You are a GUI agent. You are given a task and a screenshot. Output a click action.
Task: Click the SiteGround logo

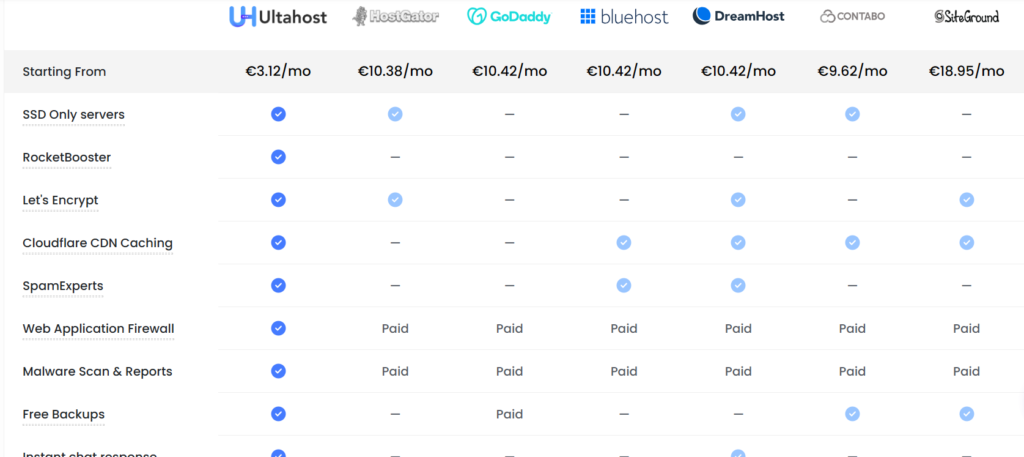967,16
